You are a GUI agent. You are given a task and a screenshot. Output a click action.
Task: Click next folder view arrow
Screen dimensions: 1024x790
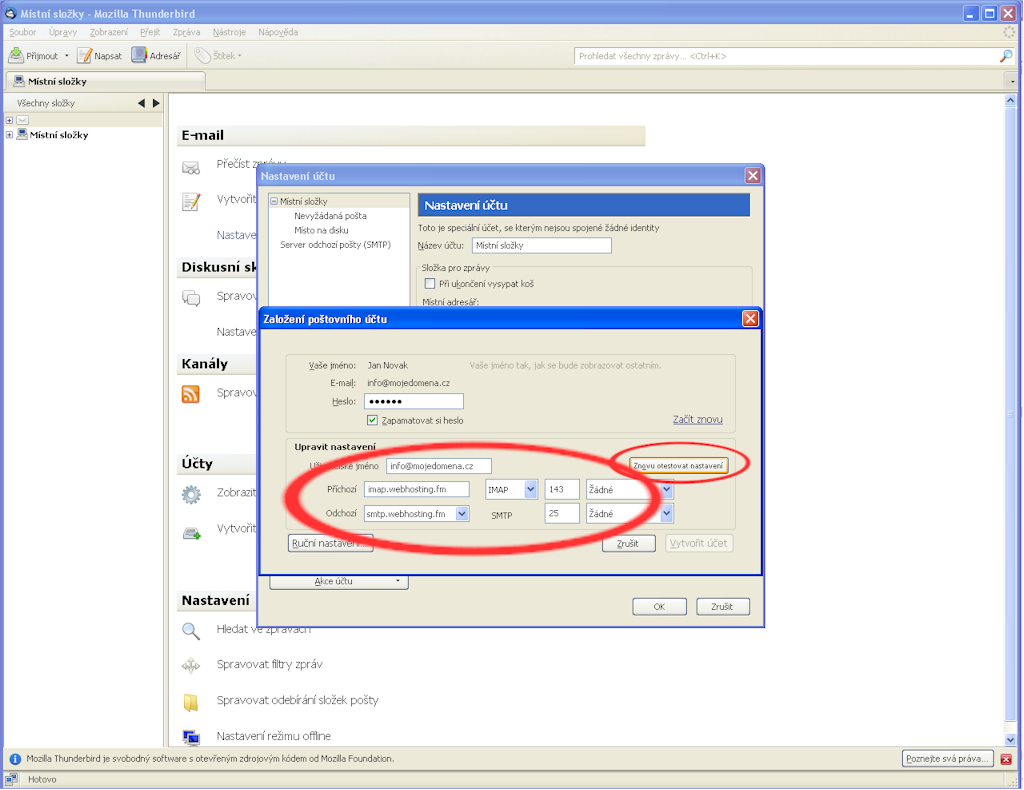point(156,103)
